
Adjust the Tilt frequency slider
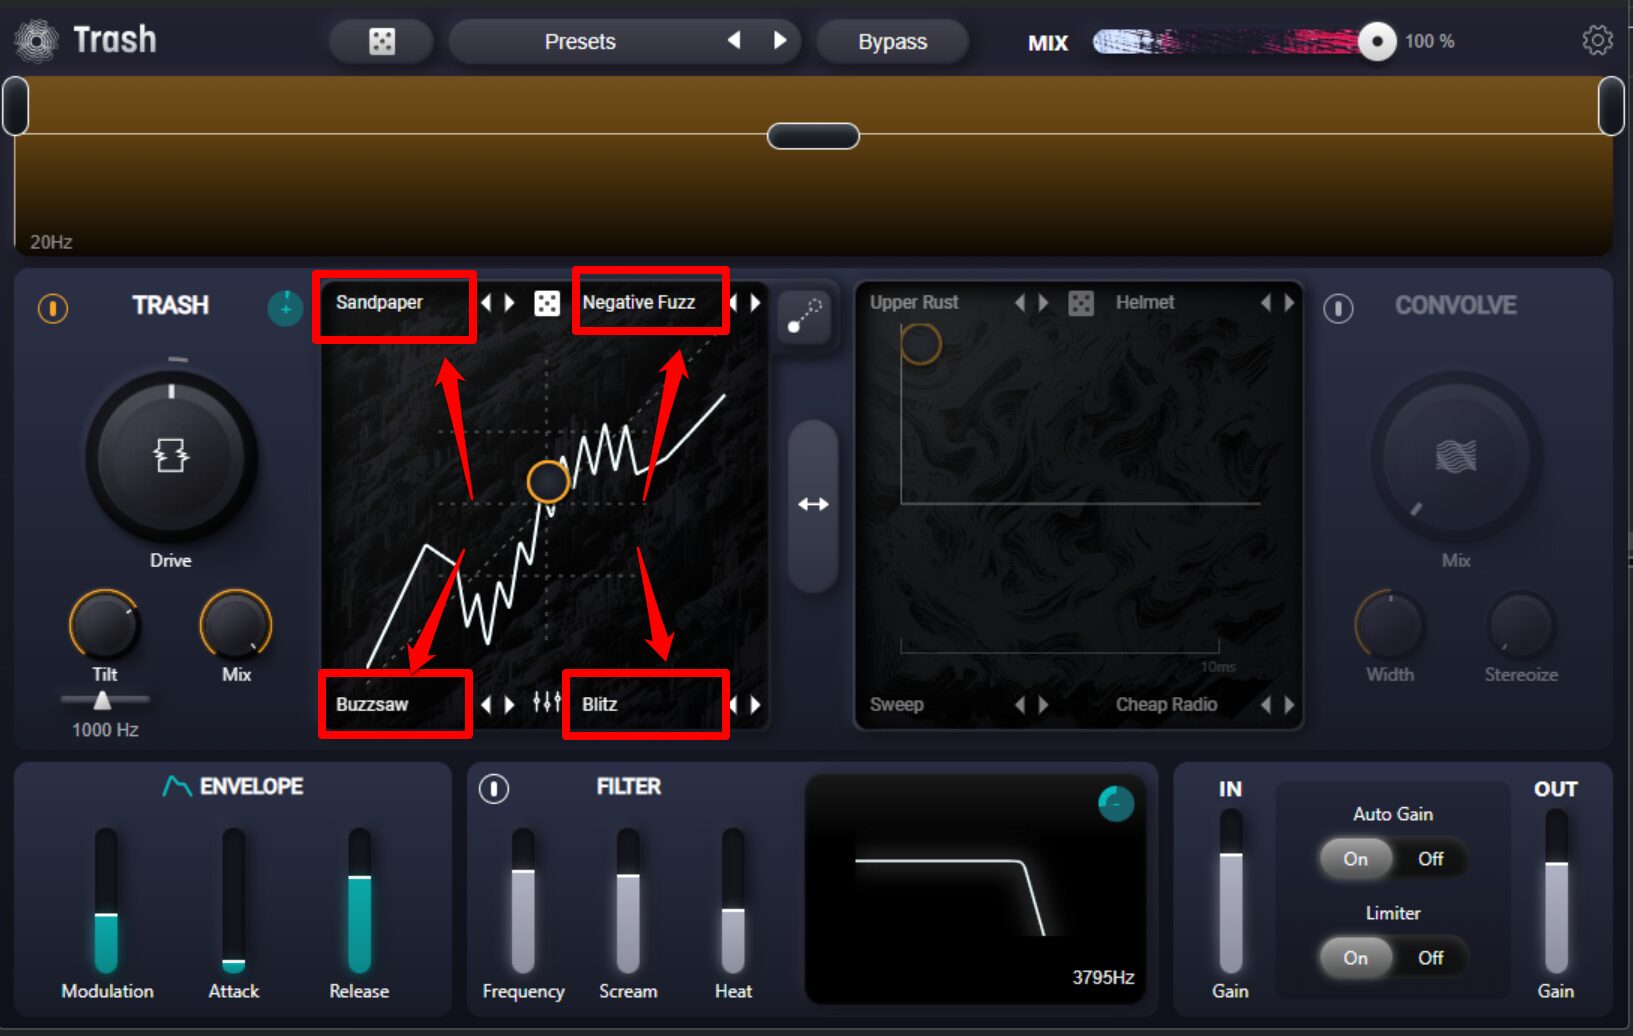coord(102,700)
